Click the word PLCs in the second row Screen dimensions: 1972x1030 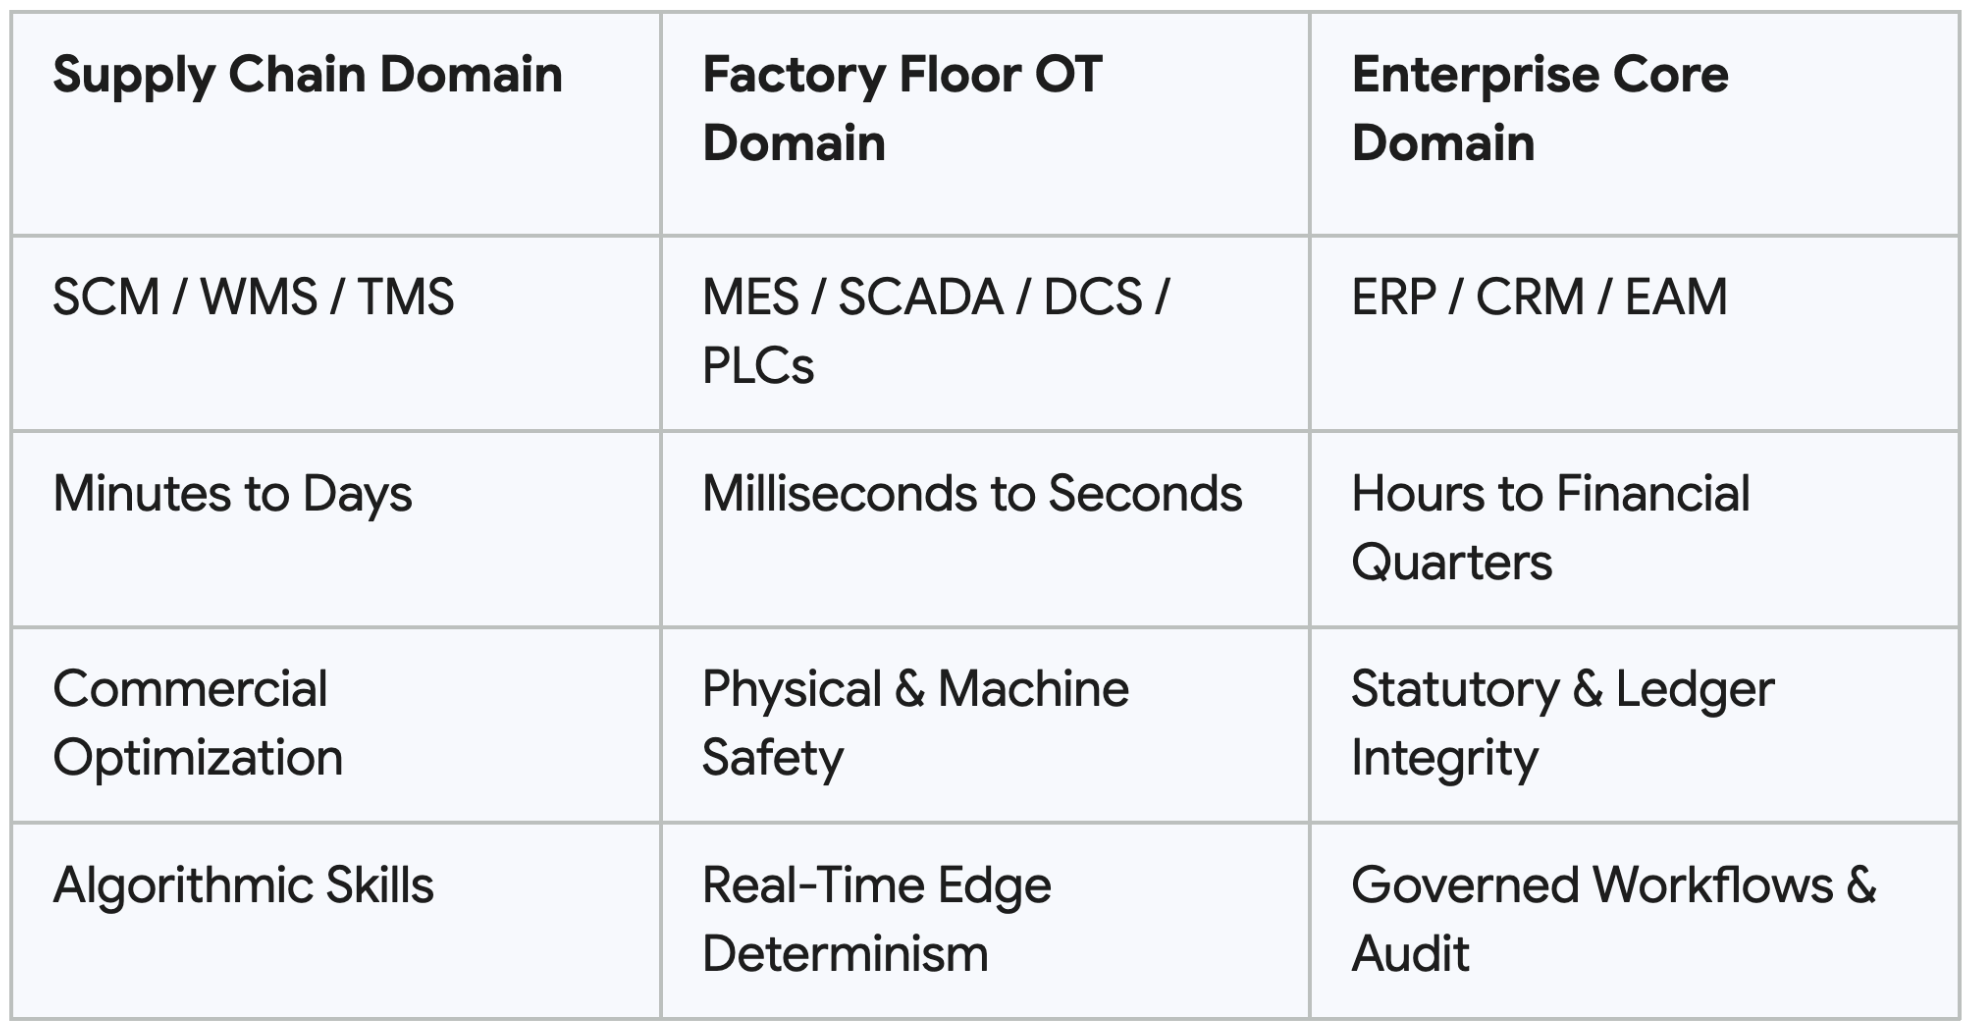coord(758,365)
